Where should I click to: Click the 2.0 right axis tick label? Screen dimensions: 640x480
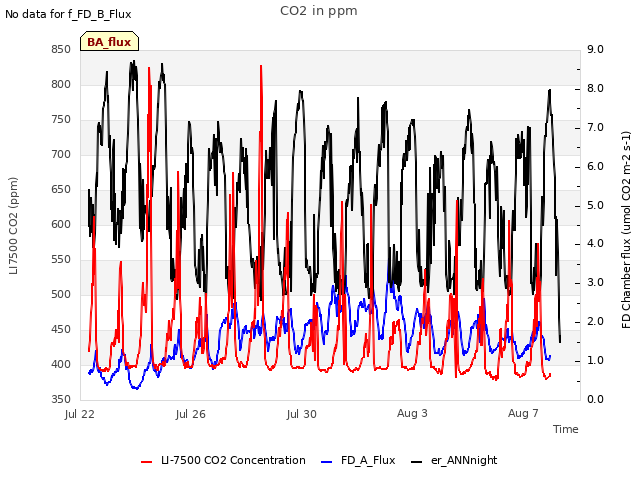(596, 322)
